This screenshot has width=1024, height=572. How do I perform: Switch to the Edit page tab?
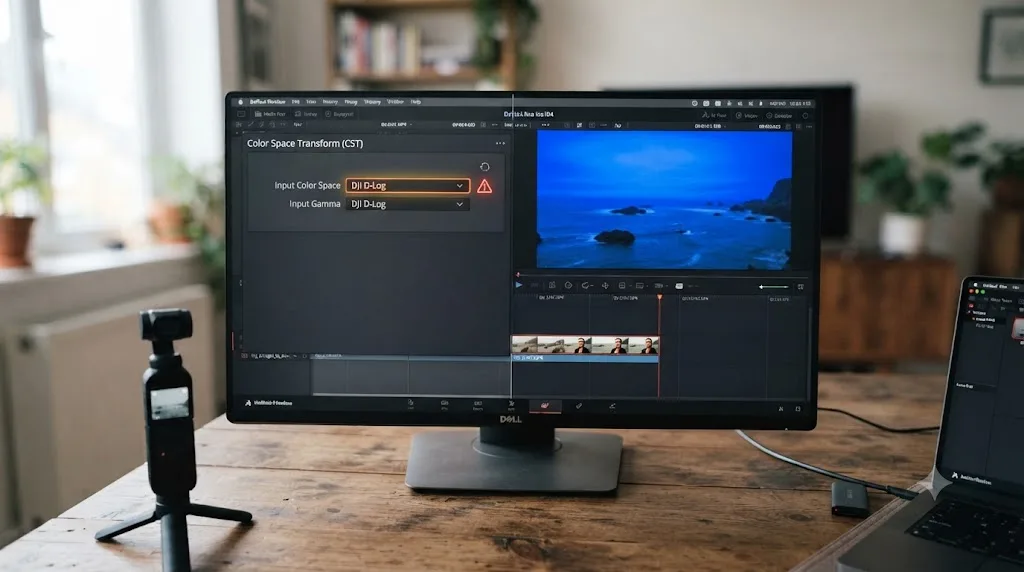[478, 405]
